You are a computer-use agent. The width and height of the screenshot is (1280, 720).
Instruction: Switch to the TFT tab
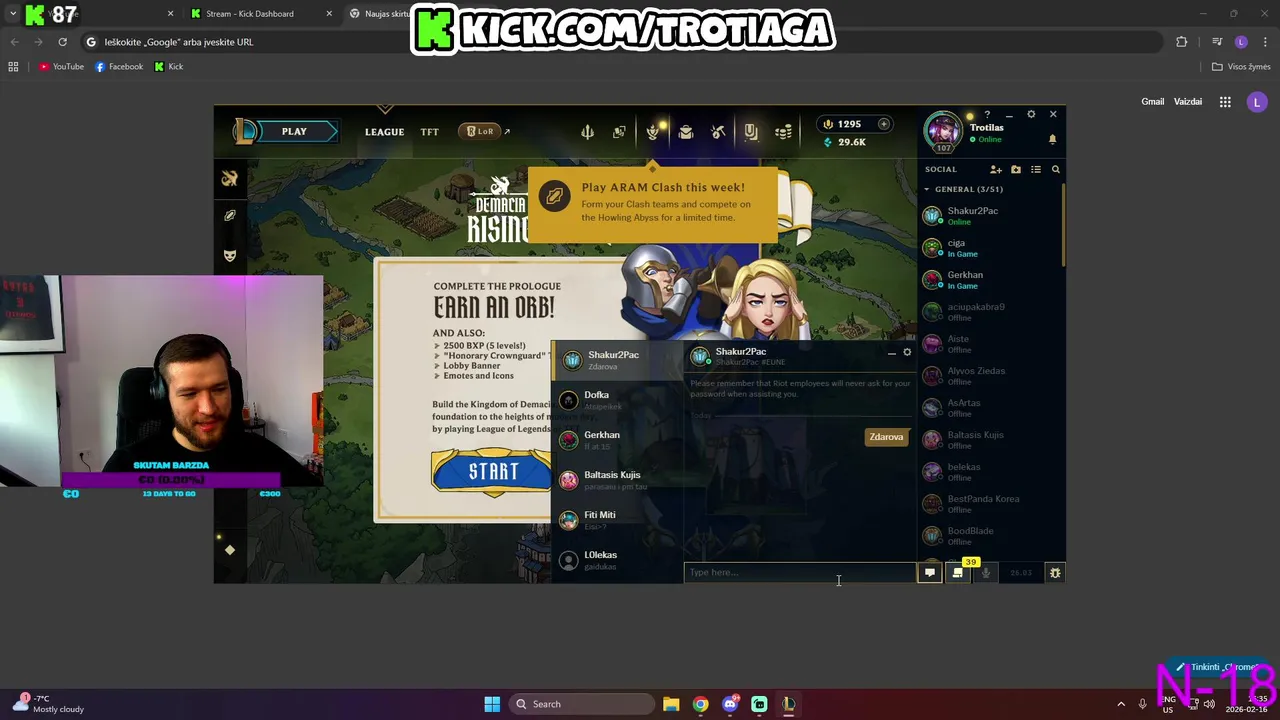point(429,132)
